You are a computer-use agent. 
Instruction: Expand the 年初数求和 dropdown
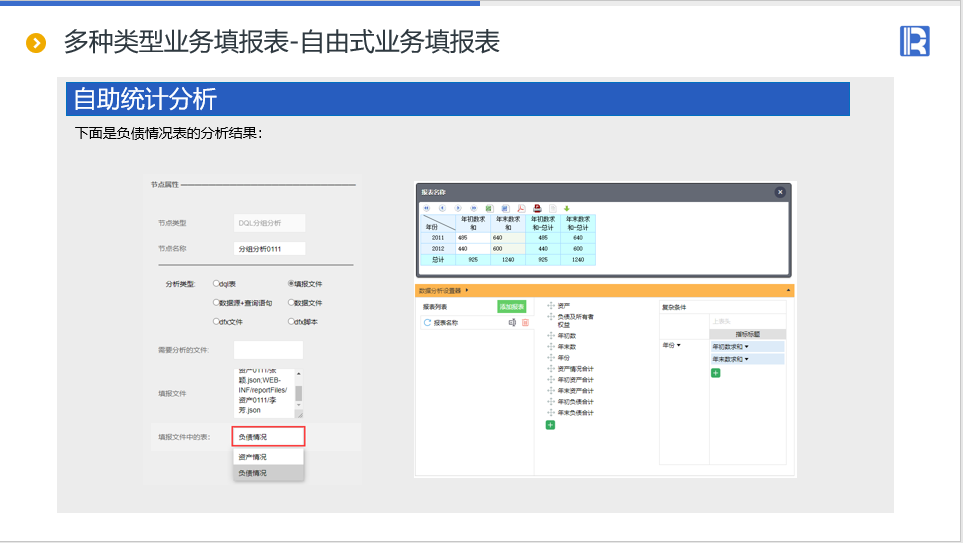coord(746,346)
